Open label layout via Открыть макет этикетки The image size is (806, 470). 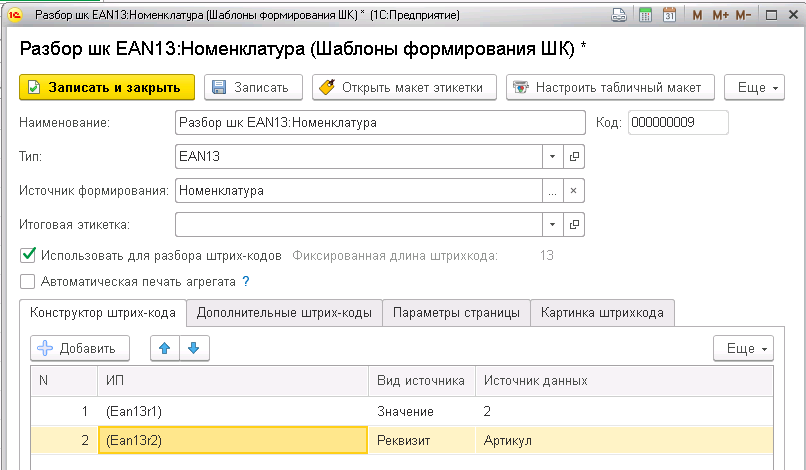coord(405,87)
